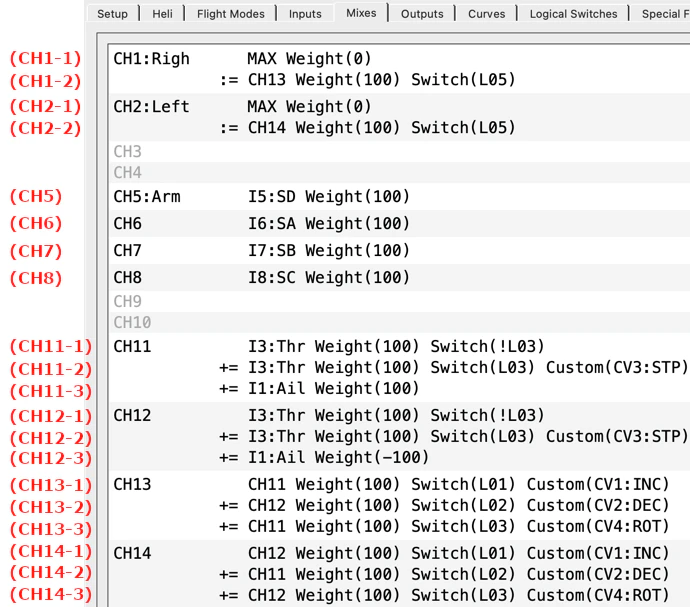The width and height of the screenshot is (690, 607).
Task: Select CH12 I3:Thr Switch(L03) CV3:STP line
Action: 399,437
